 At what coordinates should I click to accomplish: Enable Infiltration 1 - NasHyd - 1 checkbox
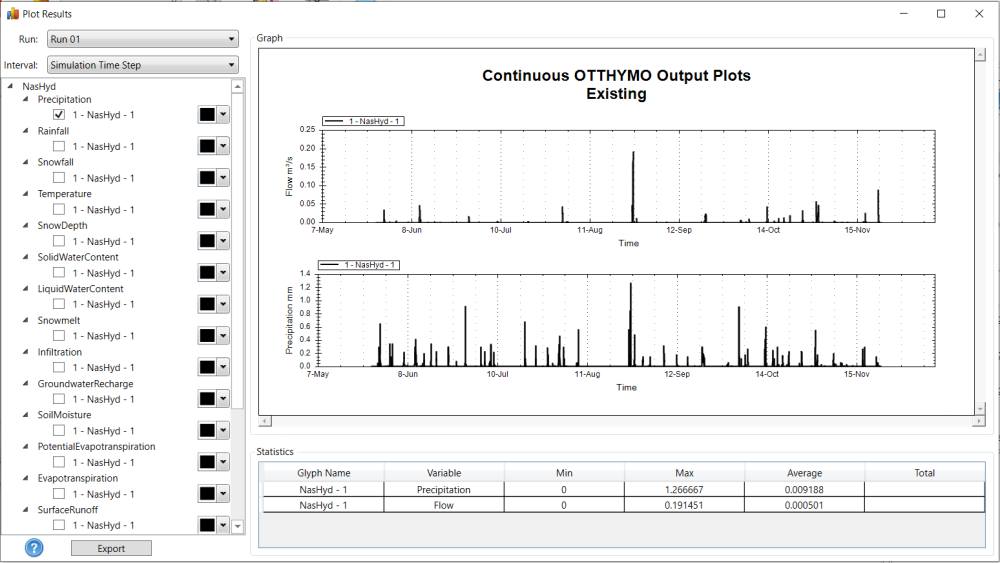pyautogui.click(x=59, y=367)
